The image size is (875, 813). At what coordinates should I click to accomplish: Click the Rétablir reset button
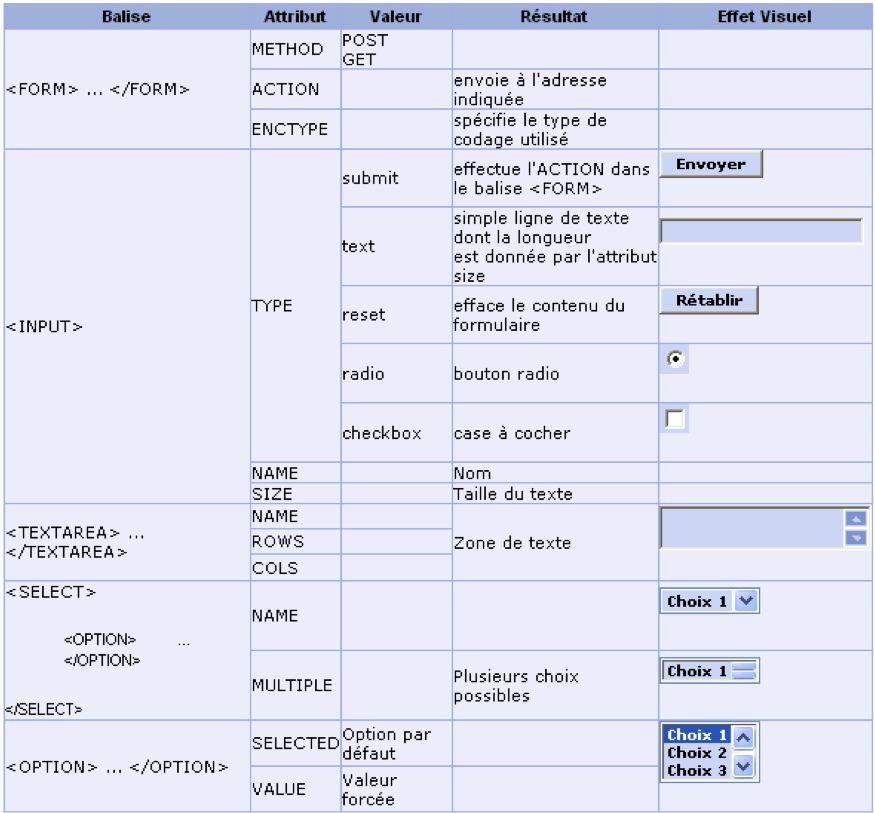click(709, 300)
